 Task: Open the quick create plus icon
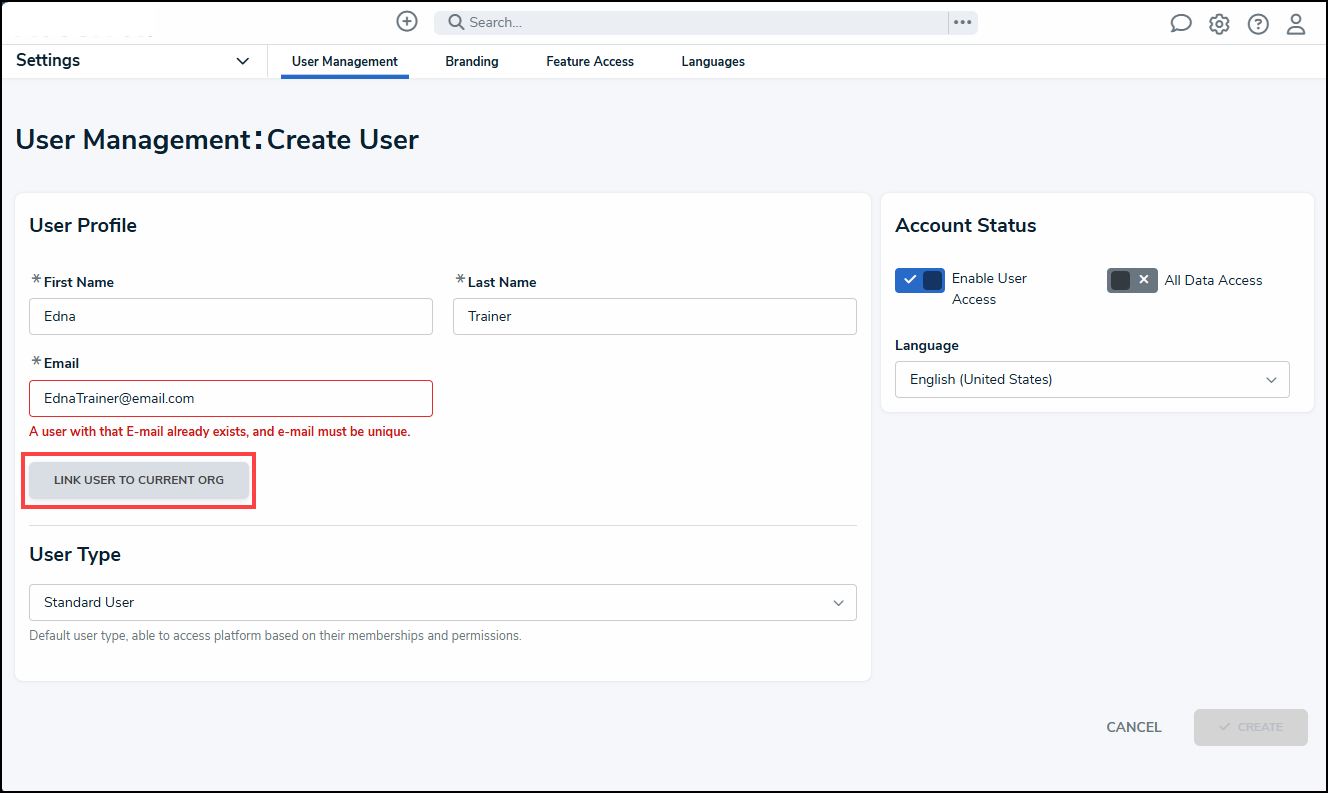[x=406, y=21]
